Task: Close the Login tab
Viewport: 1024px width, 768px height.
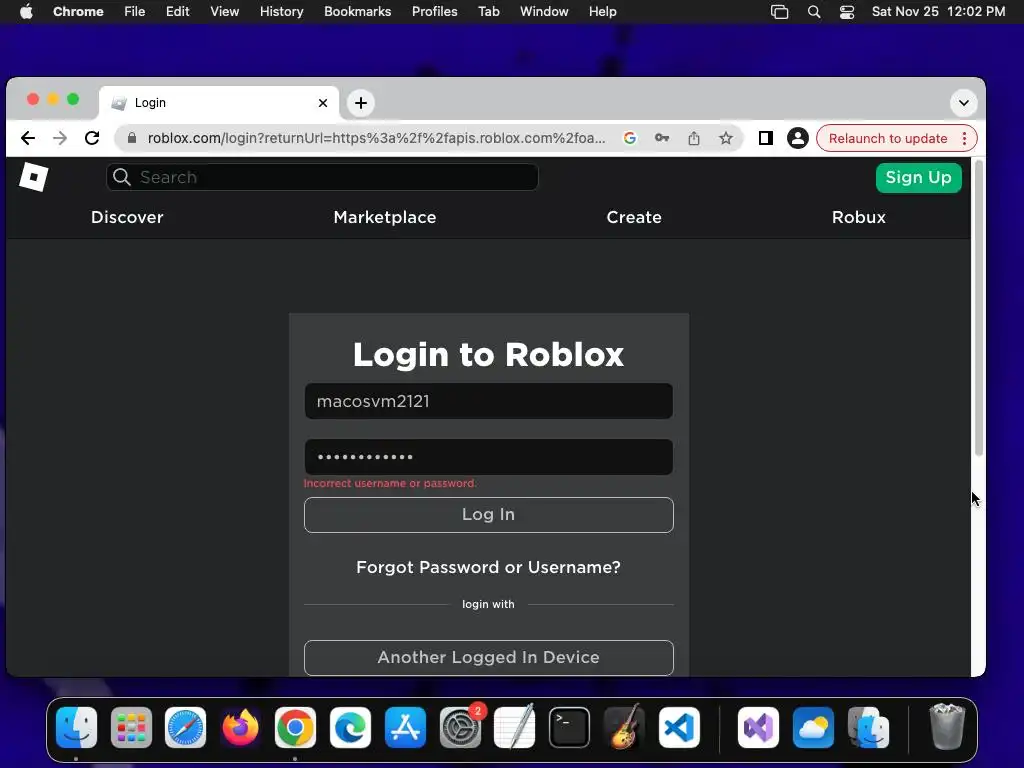Action: tap(323, 103)
